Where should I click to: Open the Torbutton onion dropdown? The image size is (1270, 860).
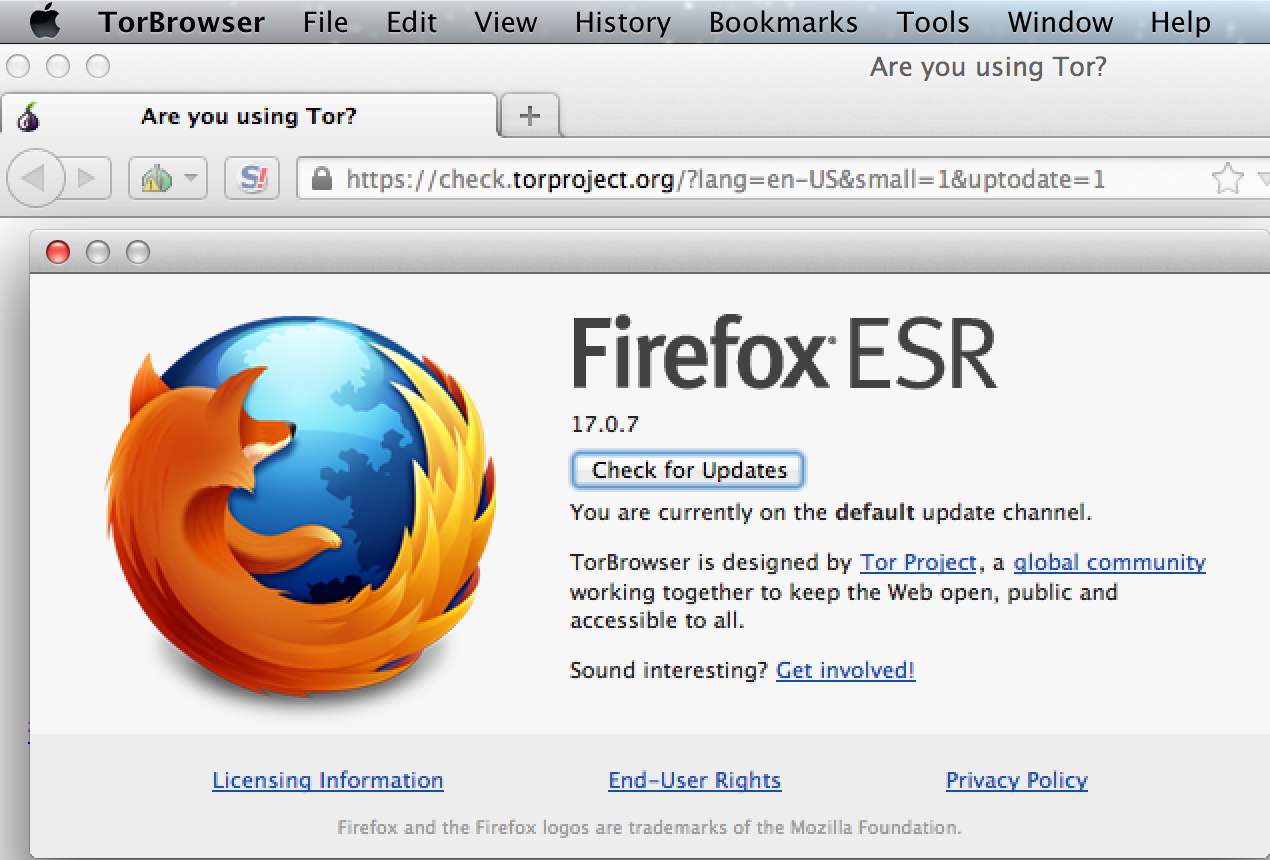pyautogui.click(x=167, y=179)
